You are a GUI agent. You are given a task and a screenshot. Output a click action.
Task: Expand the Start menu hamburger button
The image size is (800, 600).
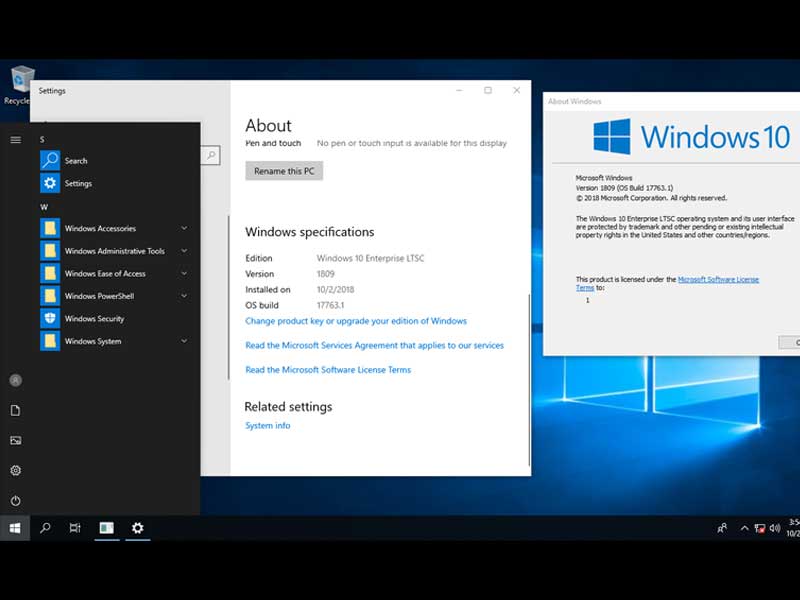tap(15, 140)
